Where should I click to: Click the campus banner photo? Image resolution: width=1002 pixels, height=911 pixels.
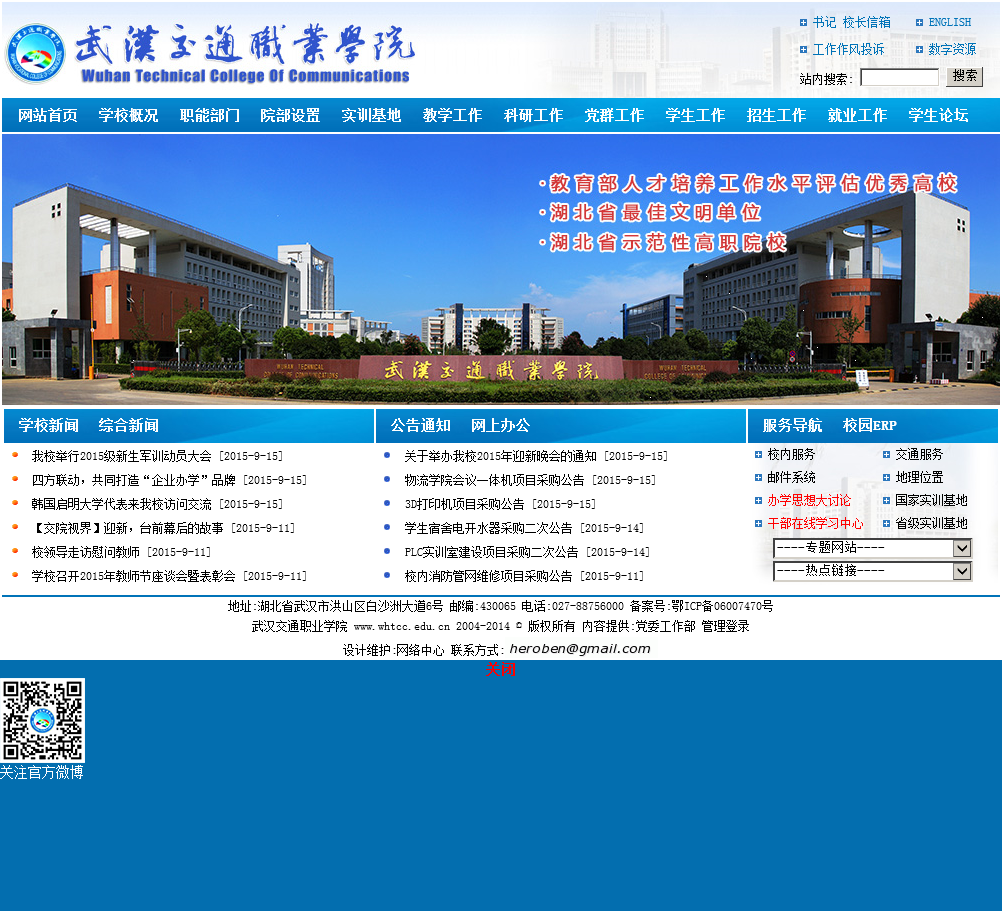tap(501, 269)
